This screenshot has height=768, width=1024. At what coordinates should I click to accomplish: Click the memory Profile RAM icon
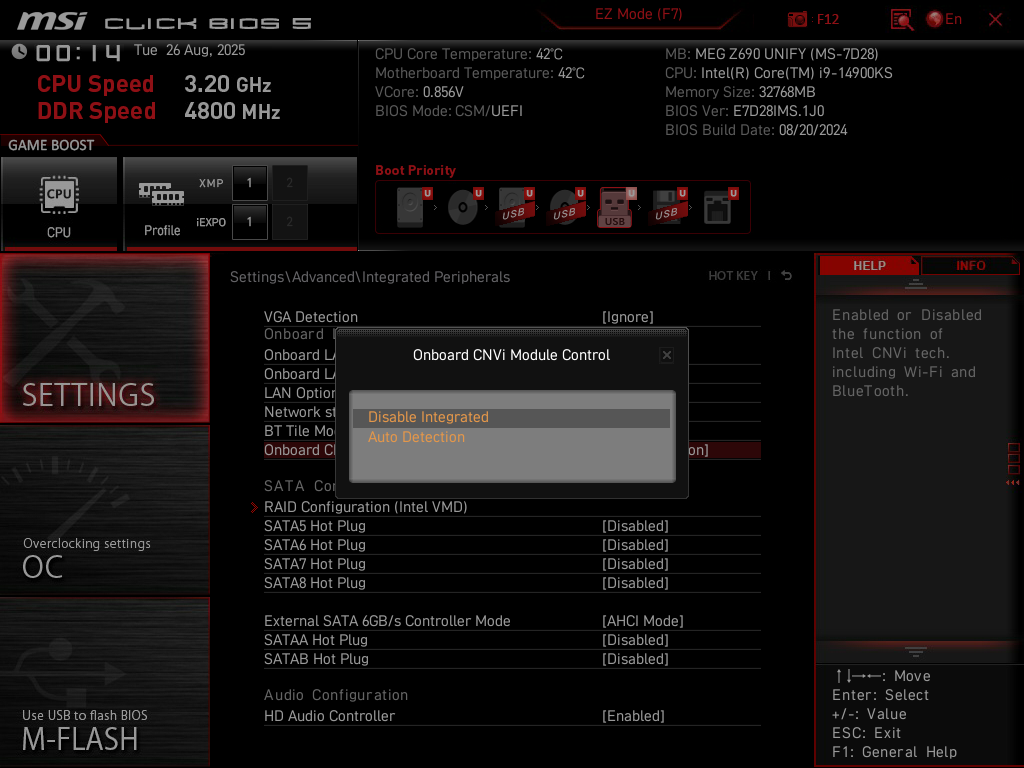(x=161, y=194)
